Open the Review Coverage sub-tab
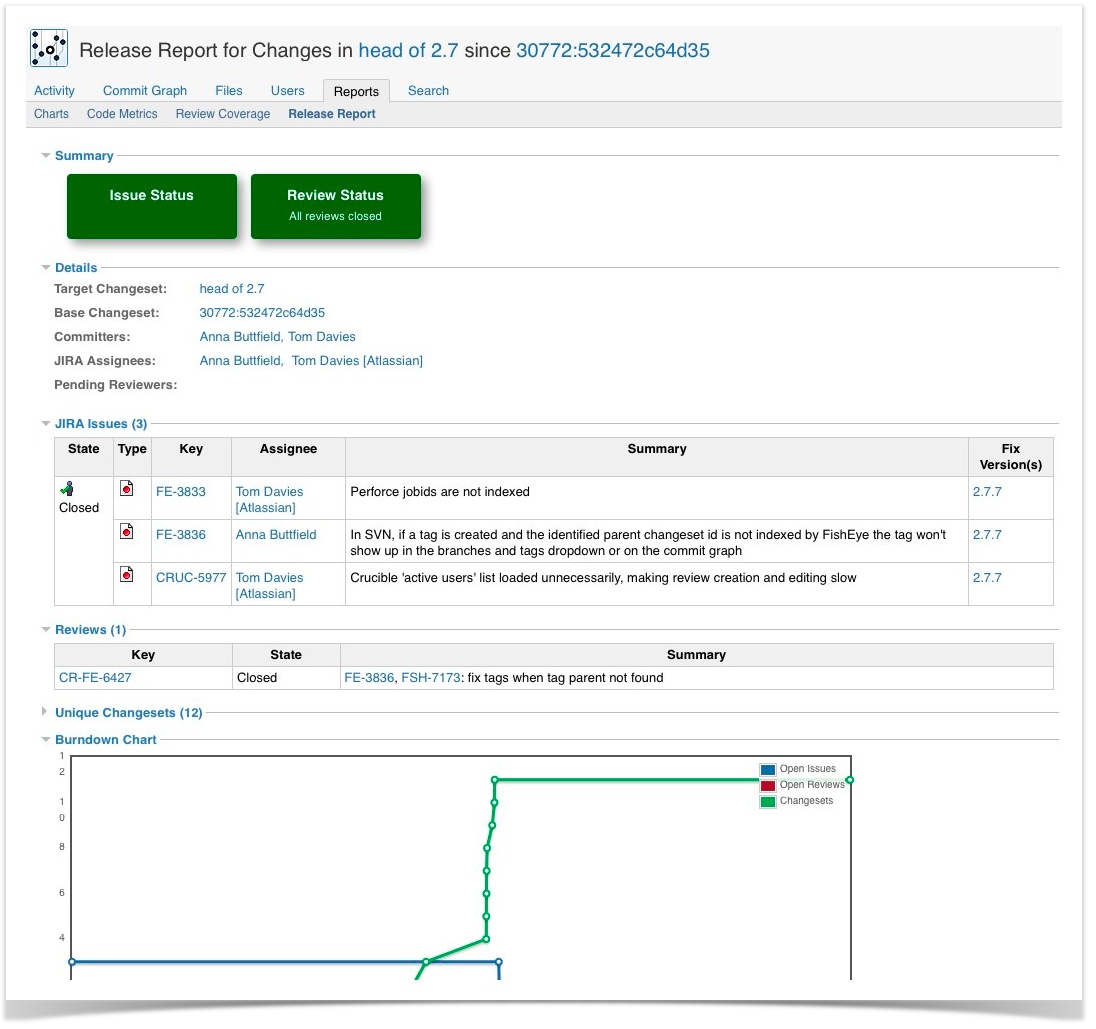1096x1029 pixels. [223, 114]
